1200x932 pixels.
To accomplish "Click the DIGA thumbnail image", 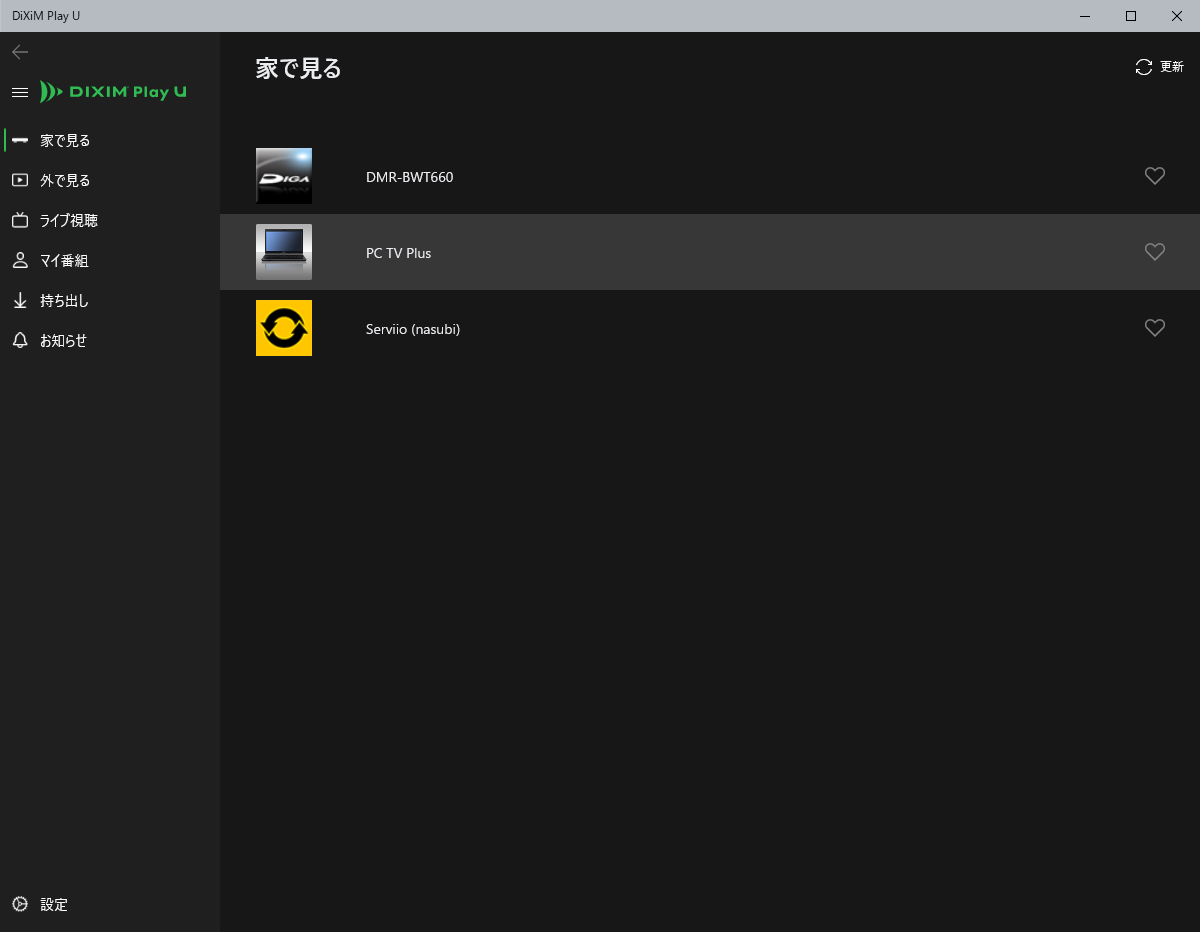I will pyautogui.click(x=284, y=176).
